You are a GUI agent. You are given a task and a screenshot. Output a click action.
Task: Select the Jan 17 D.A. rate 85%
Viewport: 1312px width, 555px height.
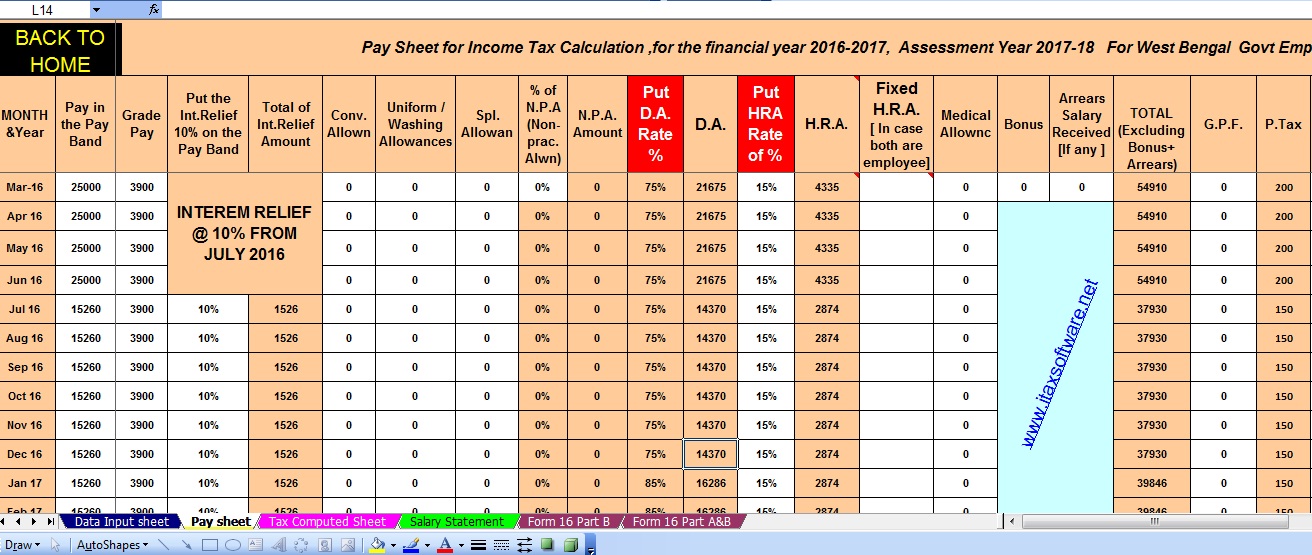tap(655, 483)
